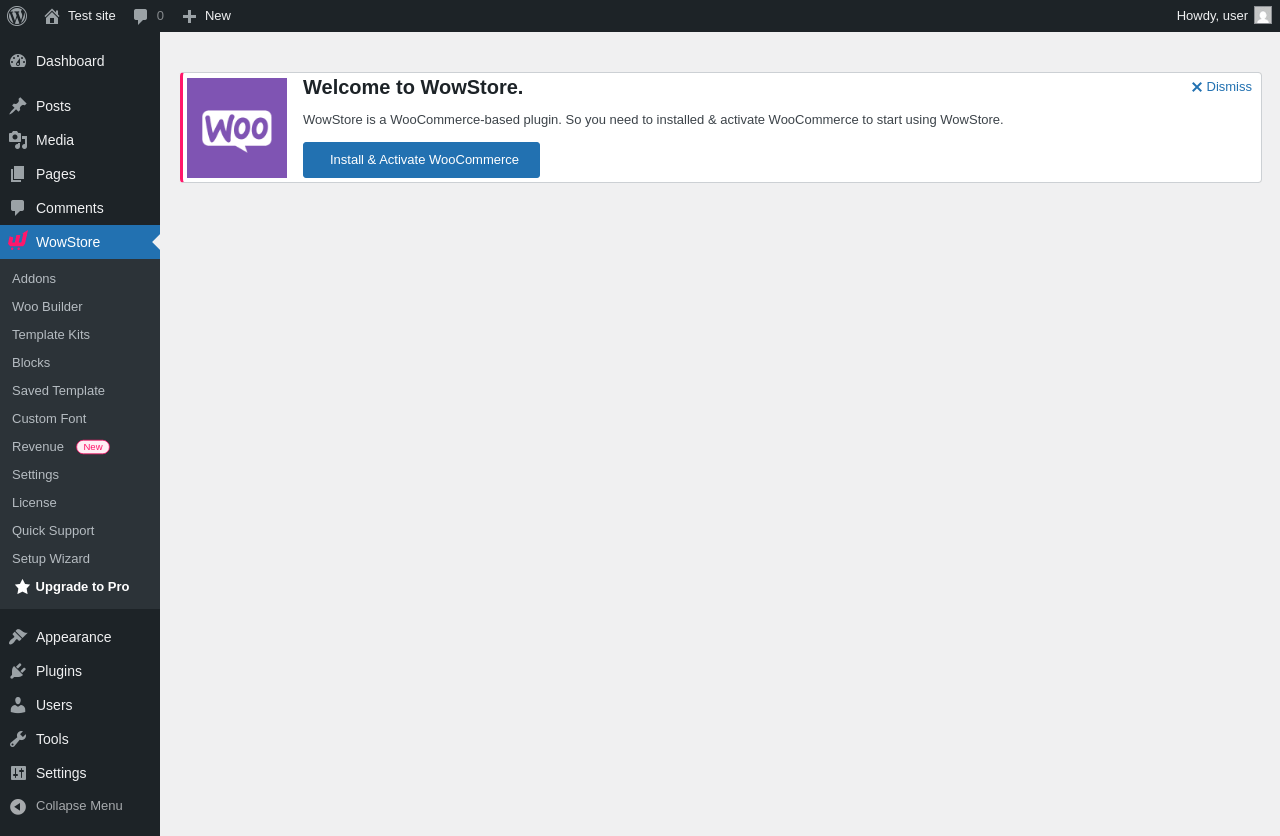Open Quick Support submenu item
The height and width of the screenshot is (836, 1280).
53,531
